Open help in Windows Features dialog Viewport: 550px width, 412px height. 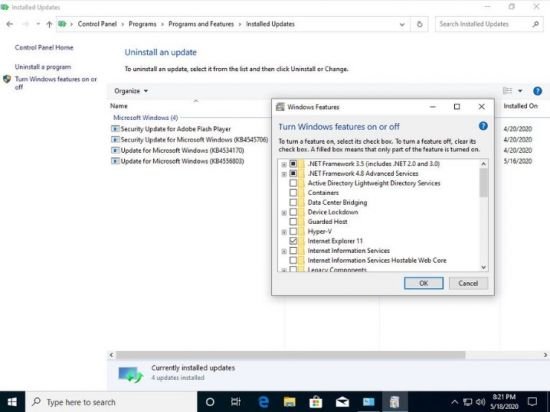pyautogui.click(x=483, y=126)
